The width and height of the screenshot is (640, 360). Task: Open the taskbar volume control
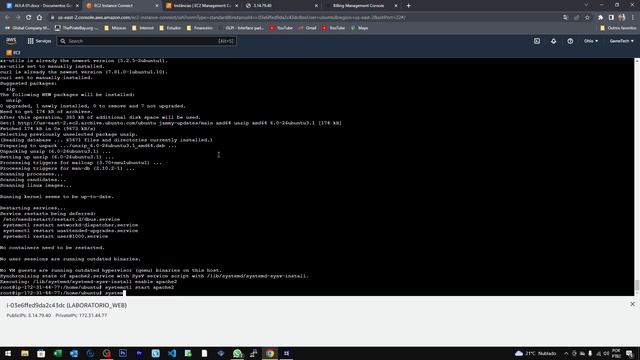[x=606, y=353]
